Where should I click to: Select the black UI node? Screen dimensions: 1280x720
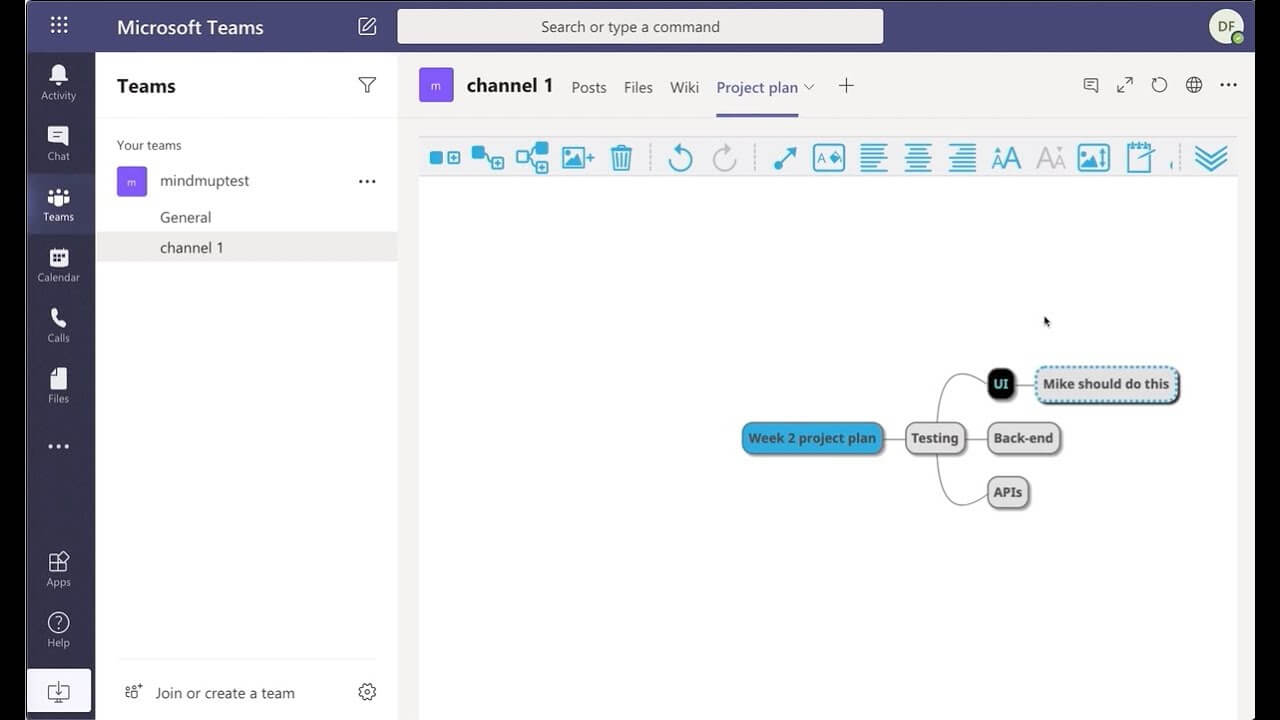click(x=1001, y=384)
